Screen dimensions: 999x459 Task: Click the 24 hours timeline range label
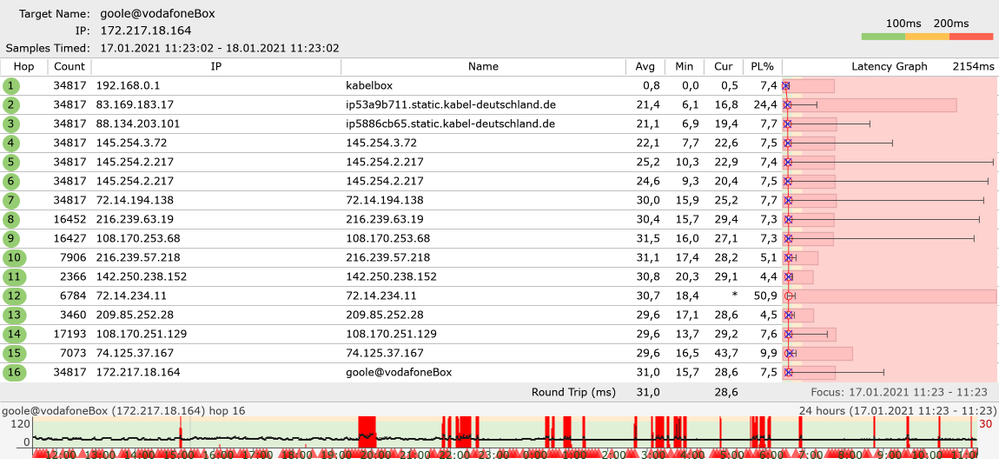pyautogui.click(x=897, y=411)
